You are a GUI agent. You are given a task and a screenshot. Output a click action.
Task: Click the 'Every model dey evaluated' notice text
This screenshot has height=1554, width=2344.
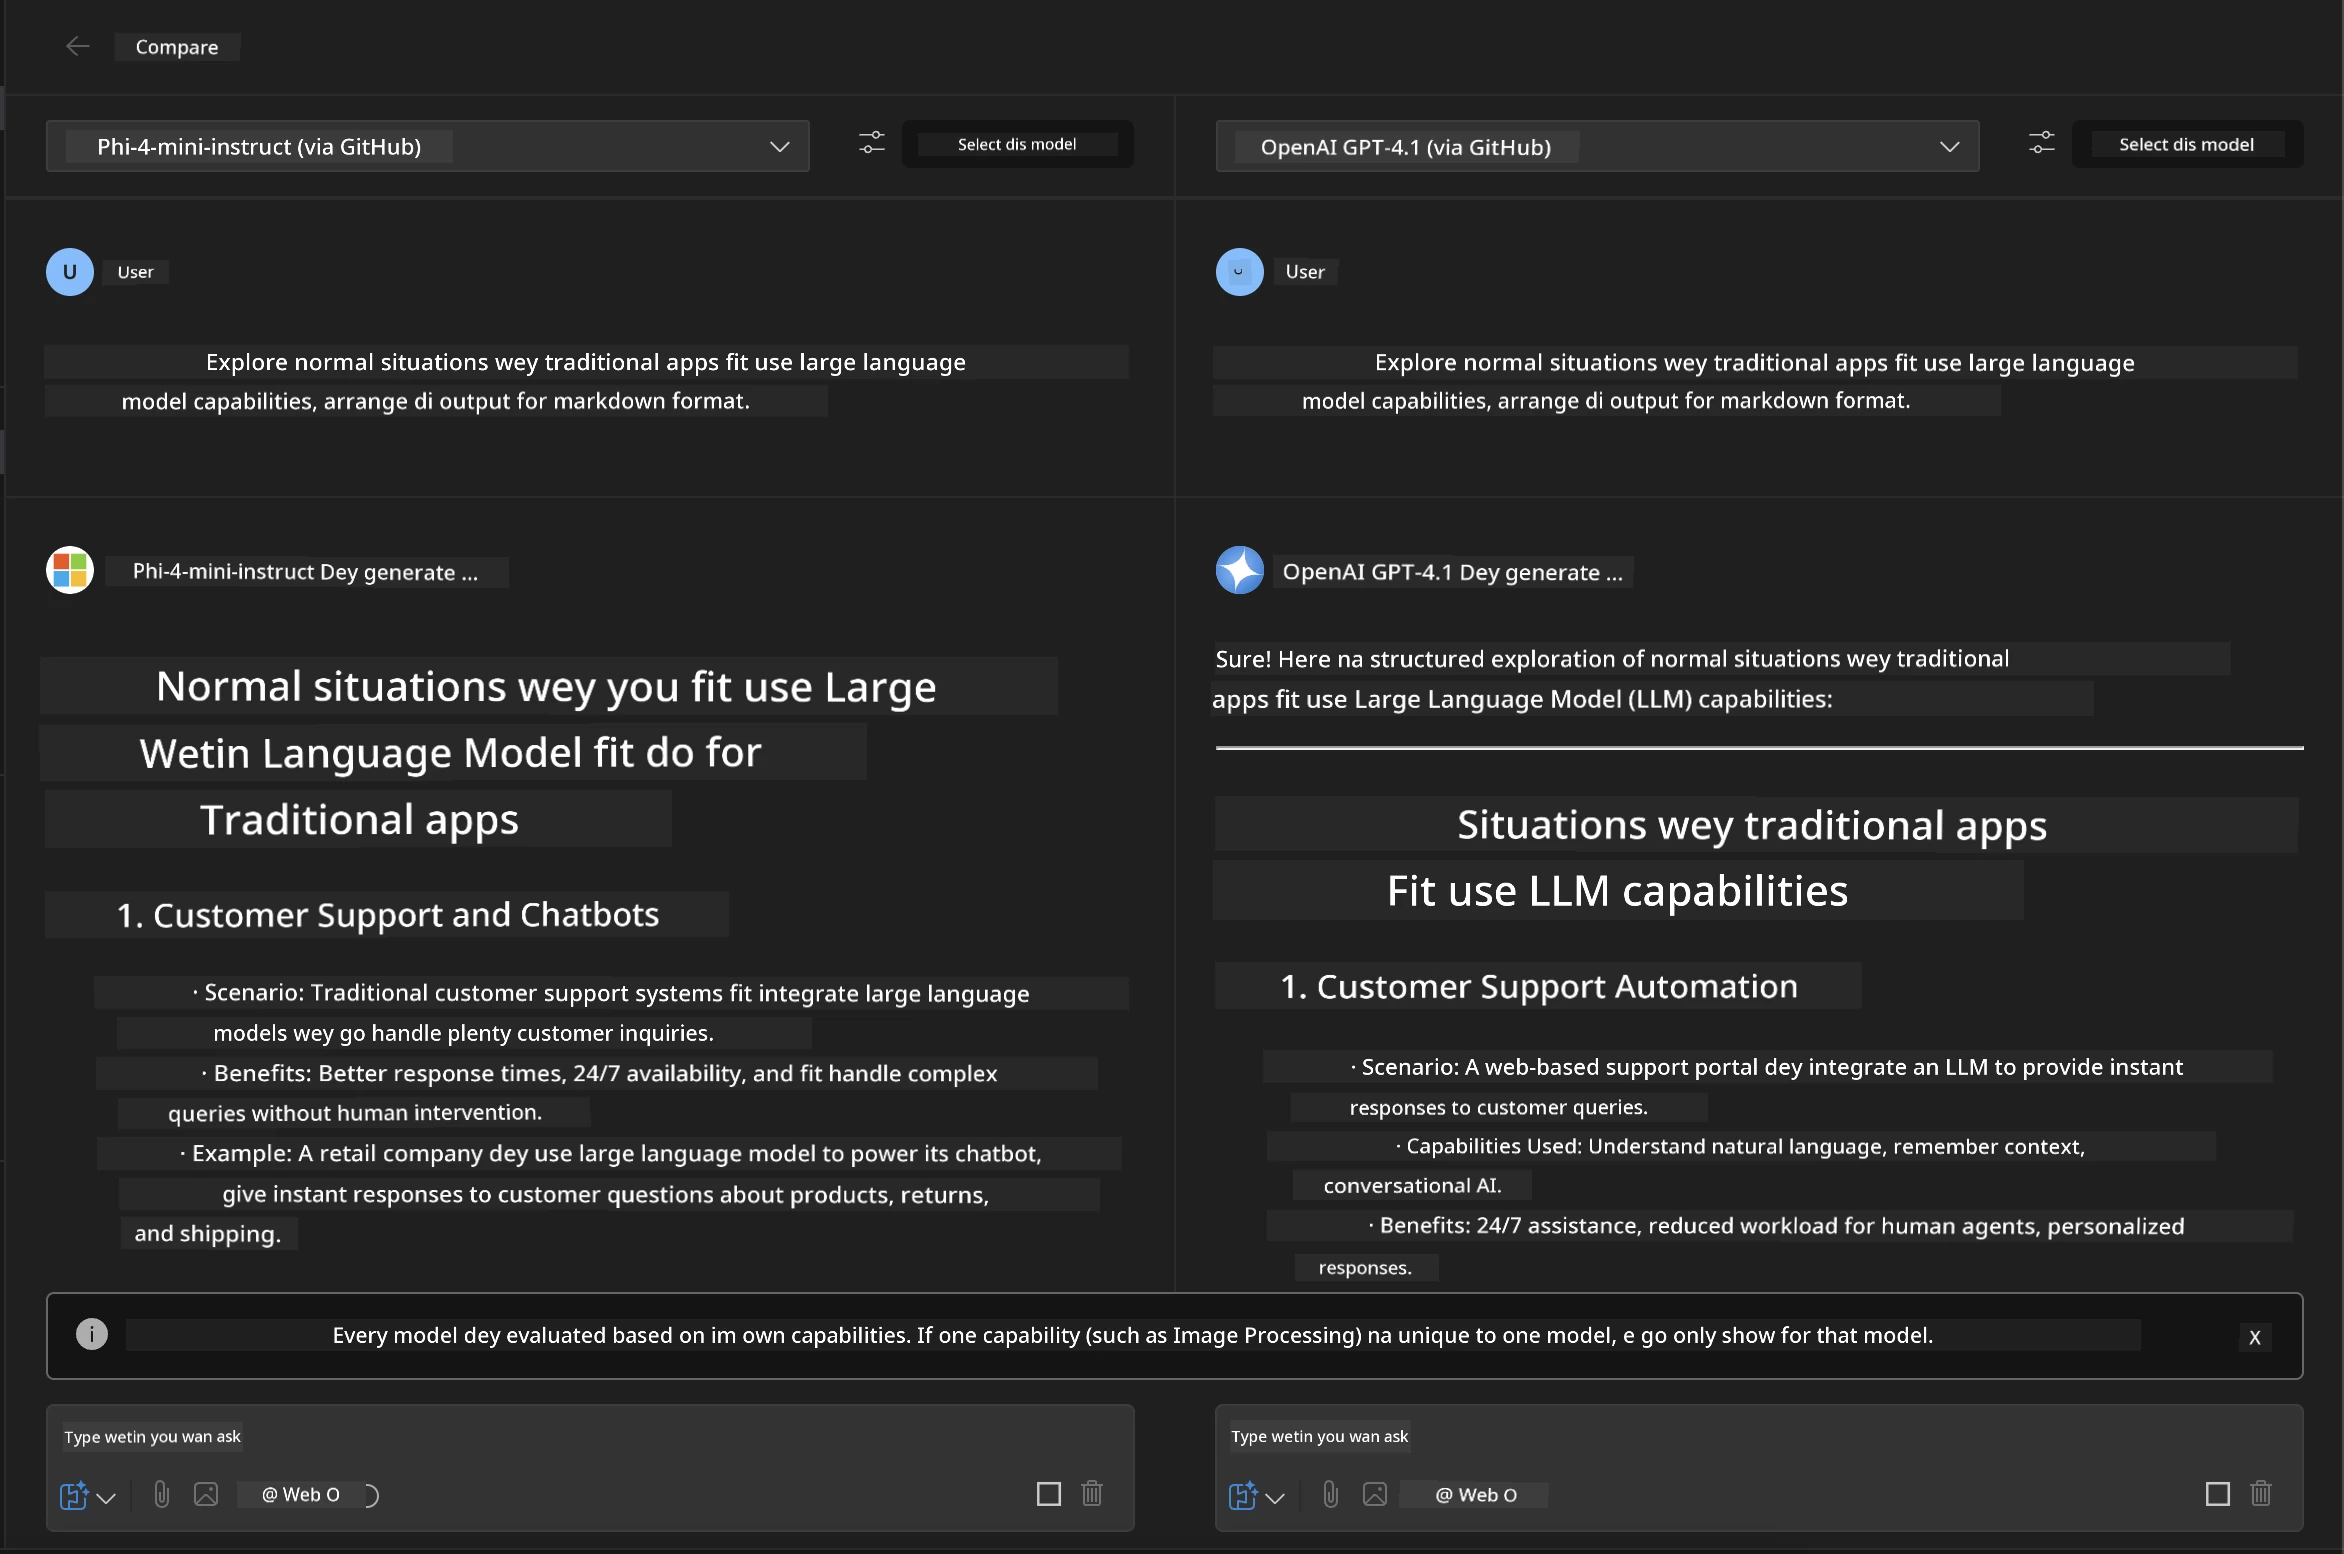click(x=1133, y=1335)
